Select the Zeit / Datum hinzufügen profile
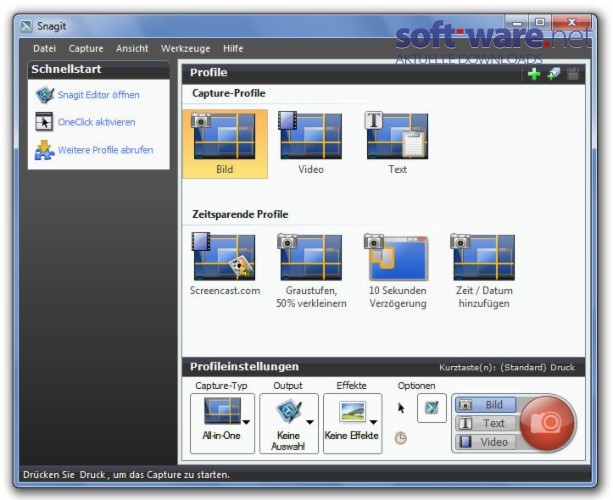 point(484,271)
